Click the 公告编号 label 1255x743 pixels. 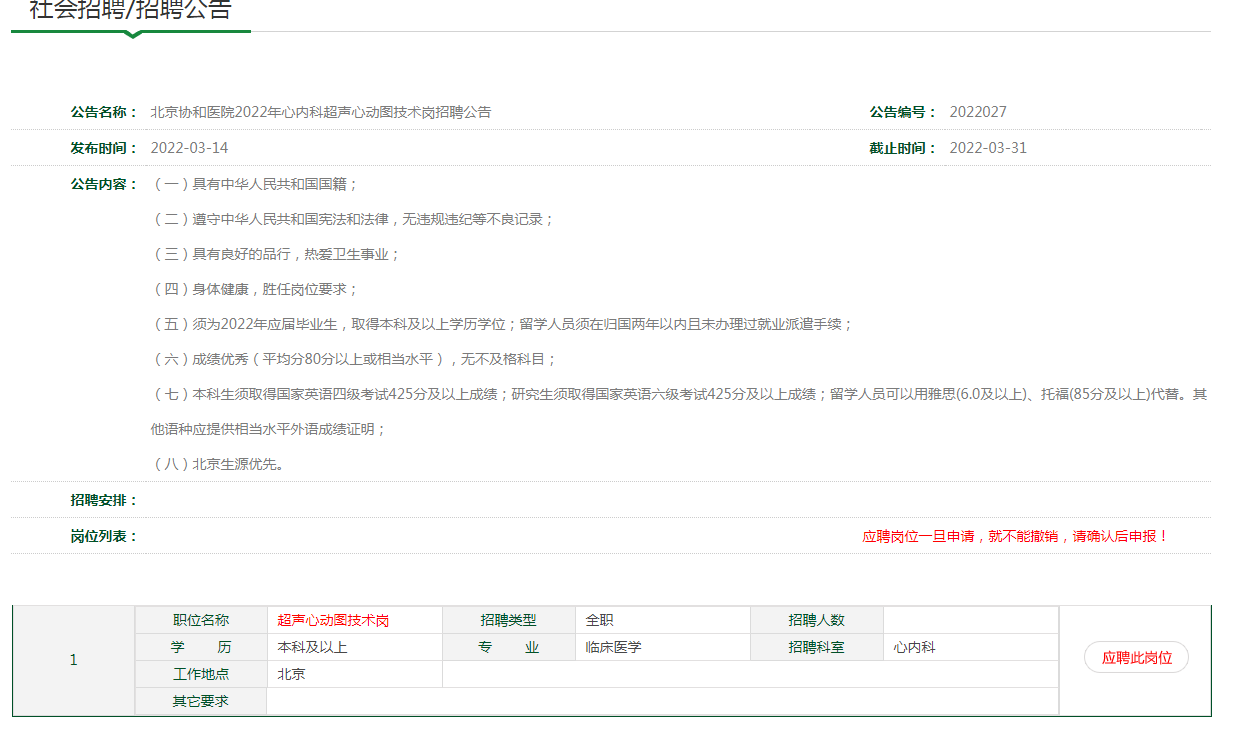pyautogui.click(x=903, y=112)
